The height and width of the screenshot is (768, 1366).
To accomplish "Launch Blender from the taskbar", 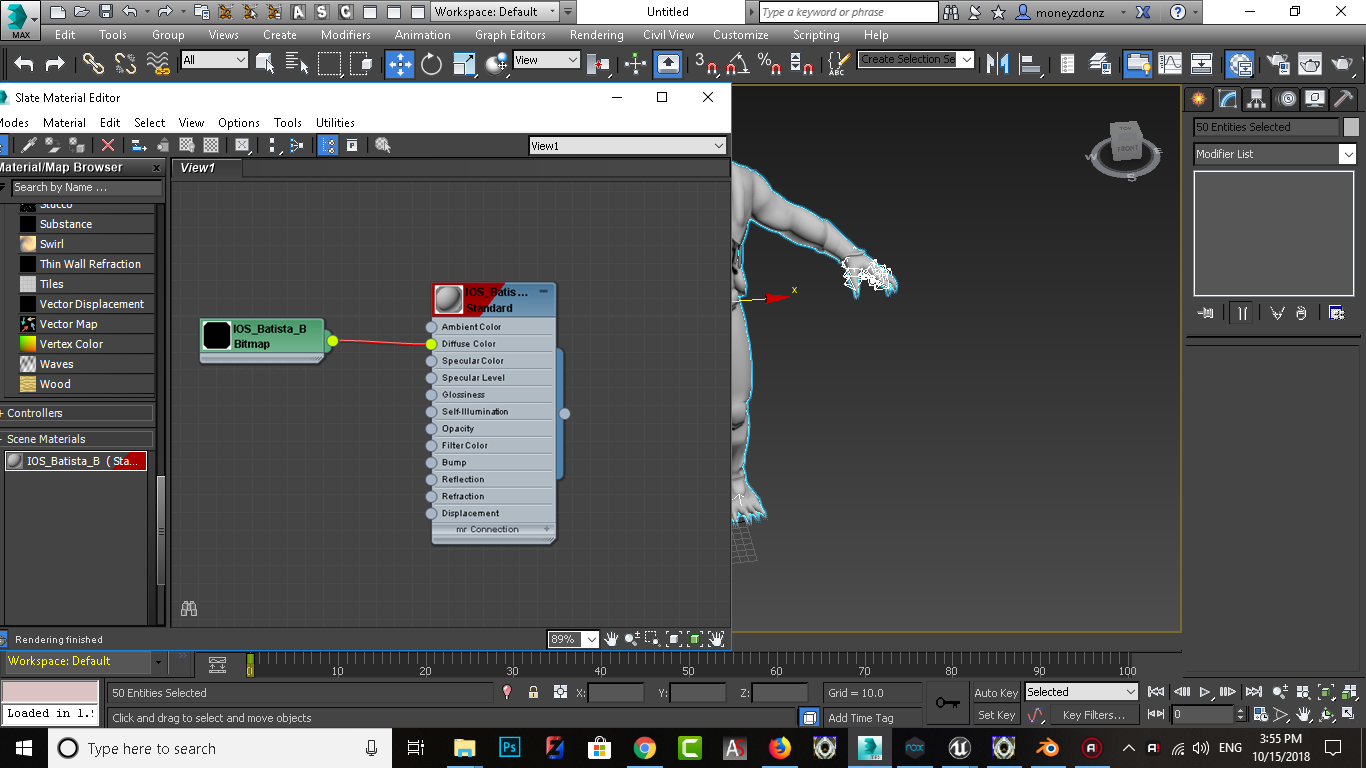I will pos(1047,748).
